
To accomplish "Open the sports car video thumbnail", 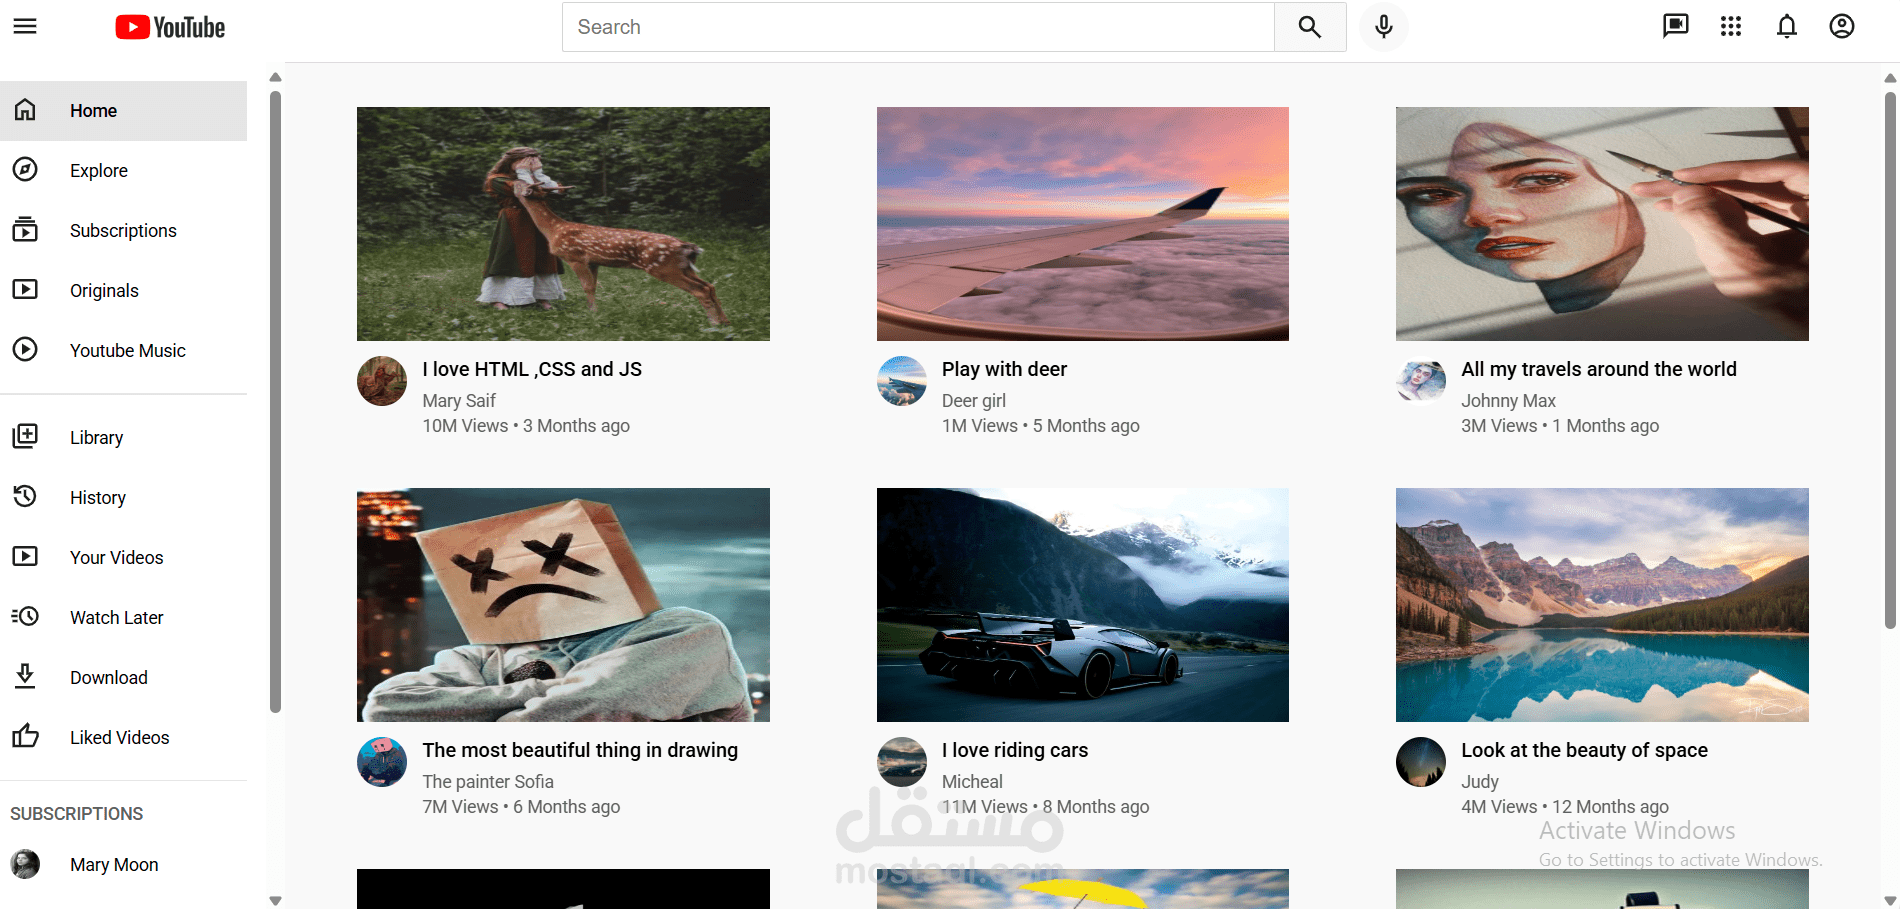I will 1082,605.
